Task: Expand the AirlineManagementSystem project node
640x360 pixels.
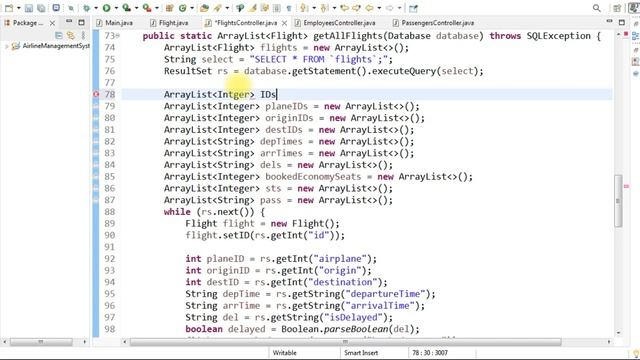Action: pyautogui.click(x=6, y=47)
